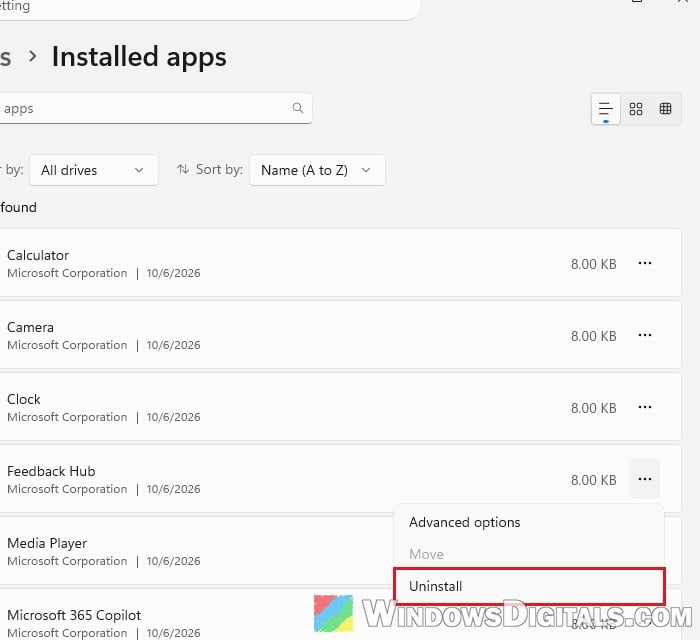Viewport: 700px width, 640px height.
Task: Open more options for Calculator
Action: (x=645, y=263)
